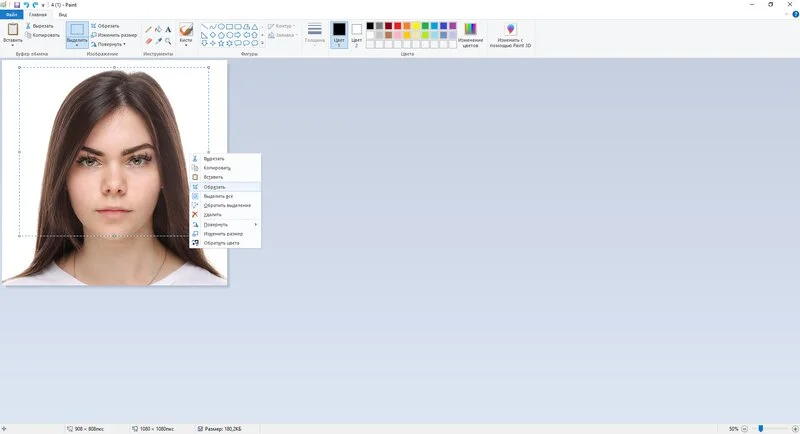Choose the line shape
Image resolution: width=800 pixels, height=434 pixels.
(204, 27)
